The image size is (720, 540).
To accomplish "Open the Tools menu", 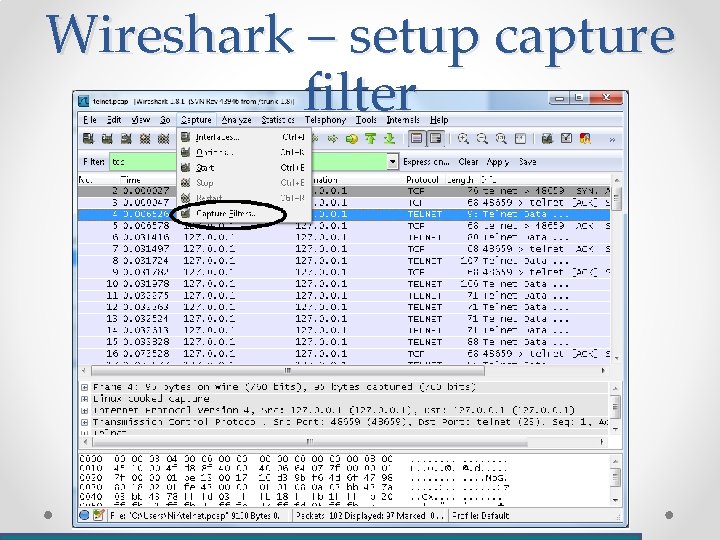I will pos(366,120).
